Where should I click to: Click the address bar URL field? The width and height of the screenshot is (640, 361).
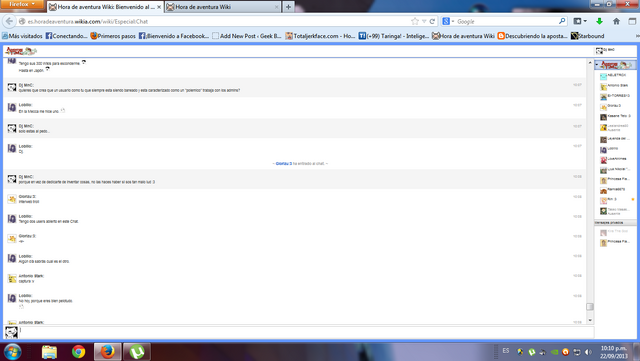click(x=216, y=21)
